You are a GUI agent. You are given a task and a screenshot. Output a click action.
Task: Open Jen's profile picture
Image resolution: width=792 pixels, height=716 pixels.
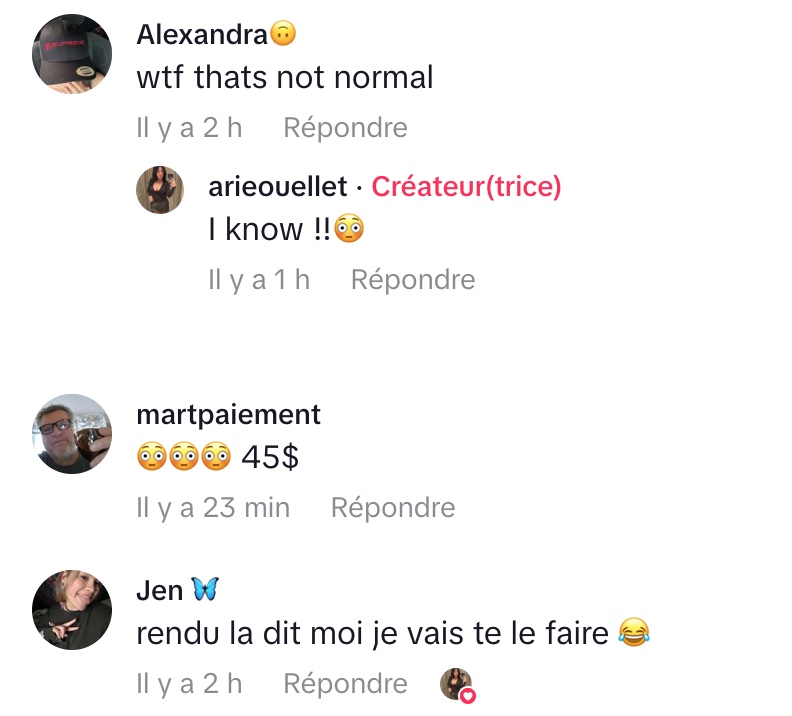tap(72, 610)
